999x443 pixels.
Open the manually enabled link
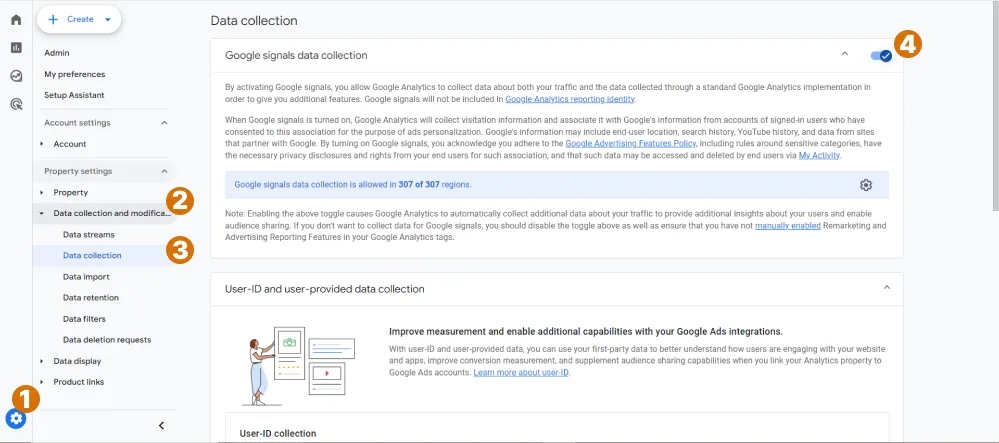(x=787, y=226)
